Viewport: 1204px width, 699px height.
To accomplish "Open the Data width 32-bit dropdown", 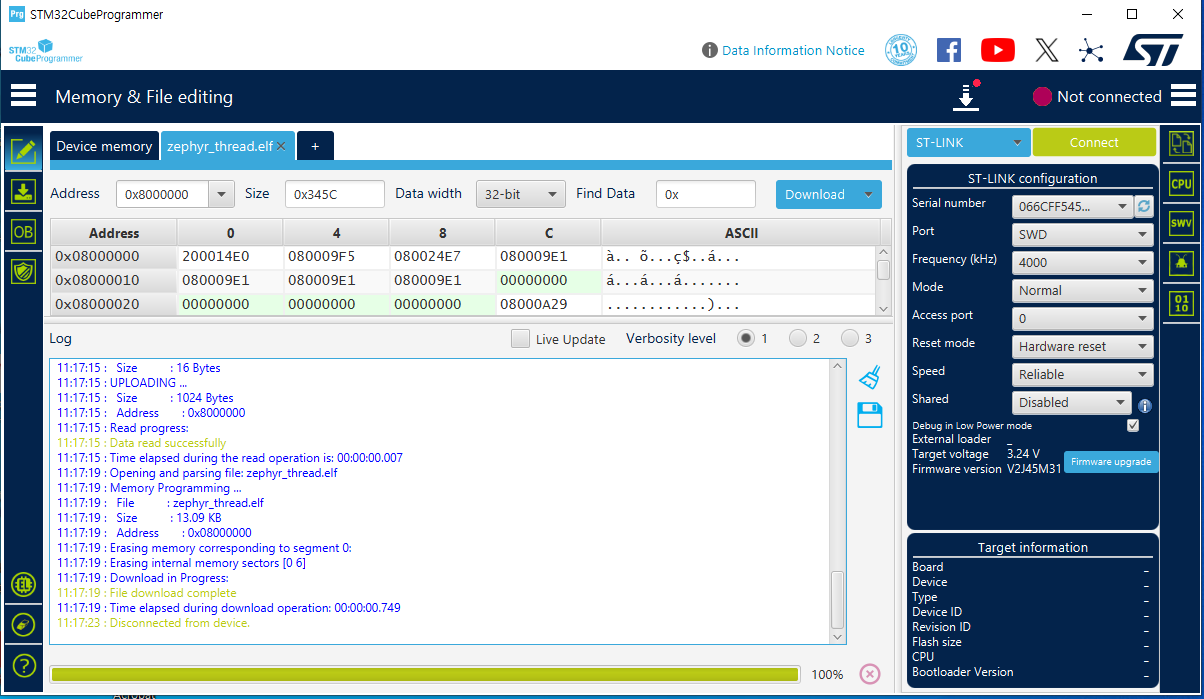I will (520, 194).
